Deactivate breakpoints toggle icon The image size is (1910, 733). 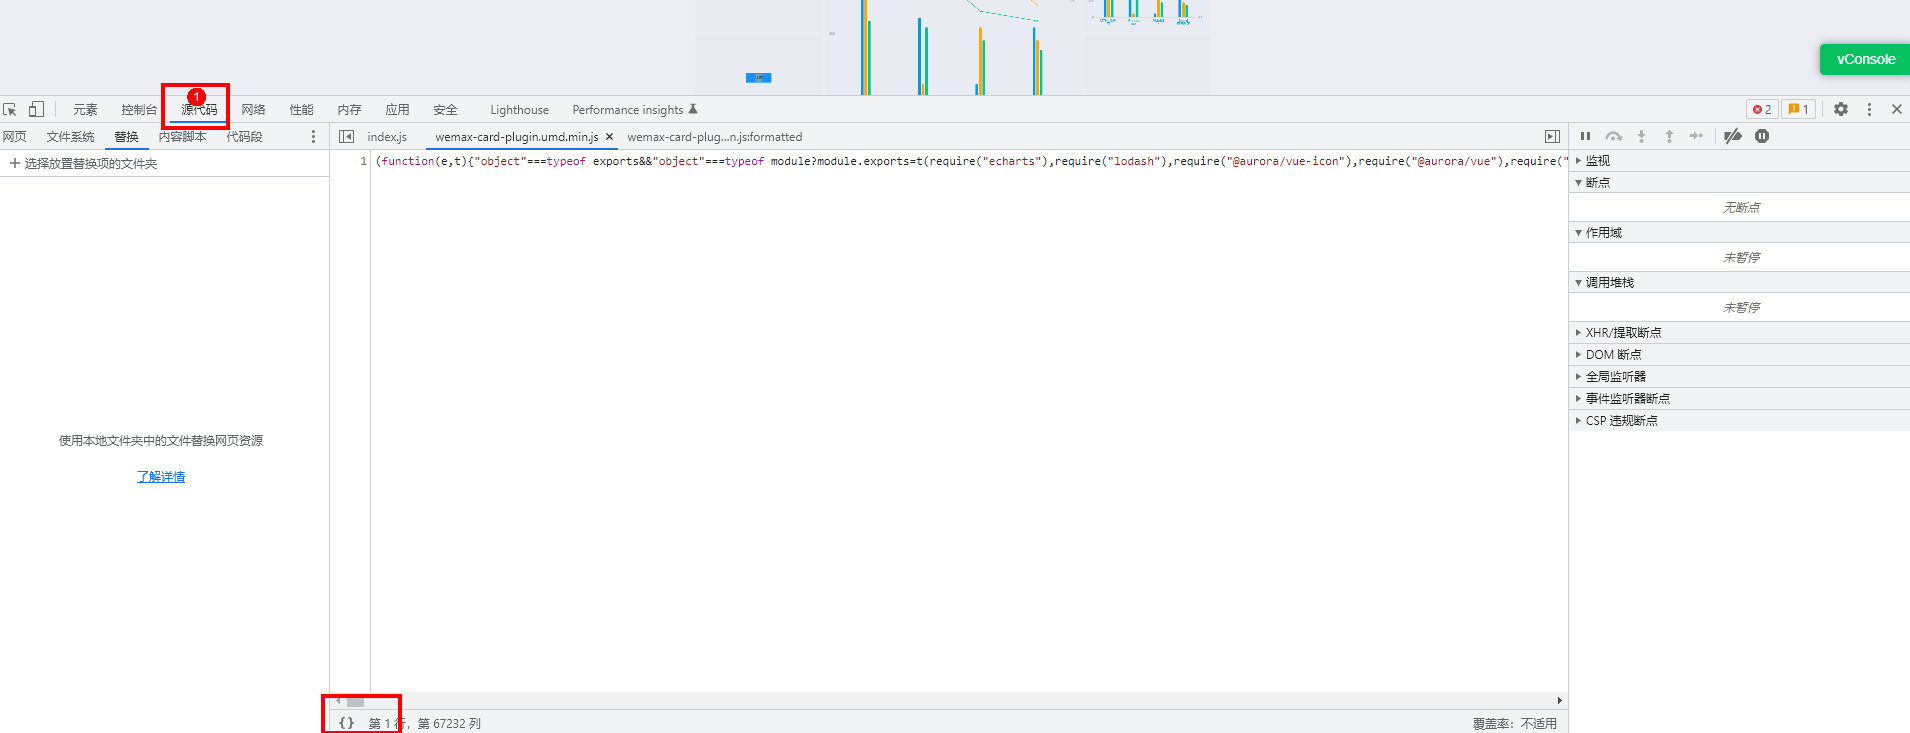coord(1733,136)
